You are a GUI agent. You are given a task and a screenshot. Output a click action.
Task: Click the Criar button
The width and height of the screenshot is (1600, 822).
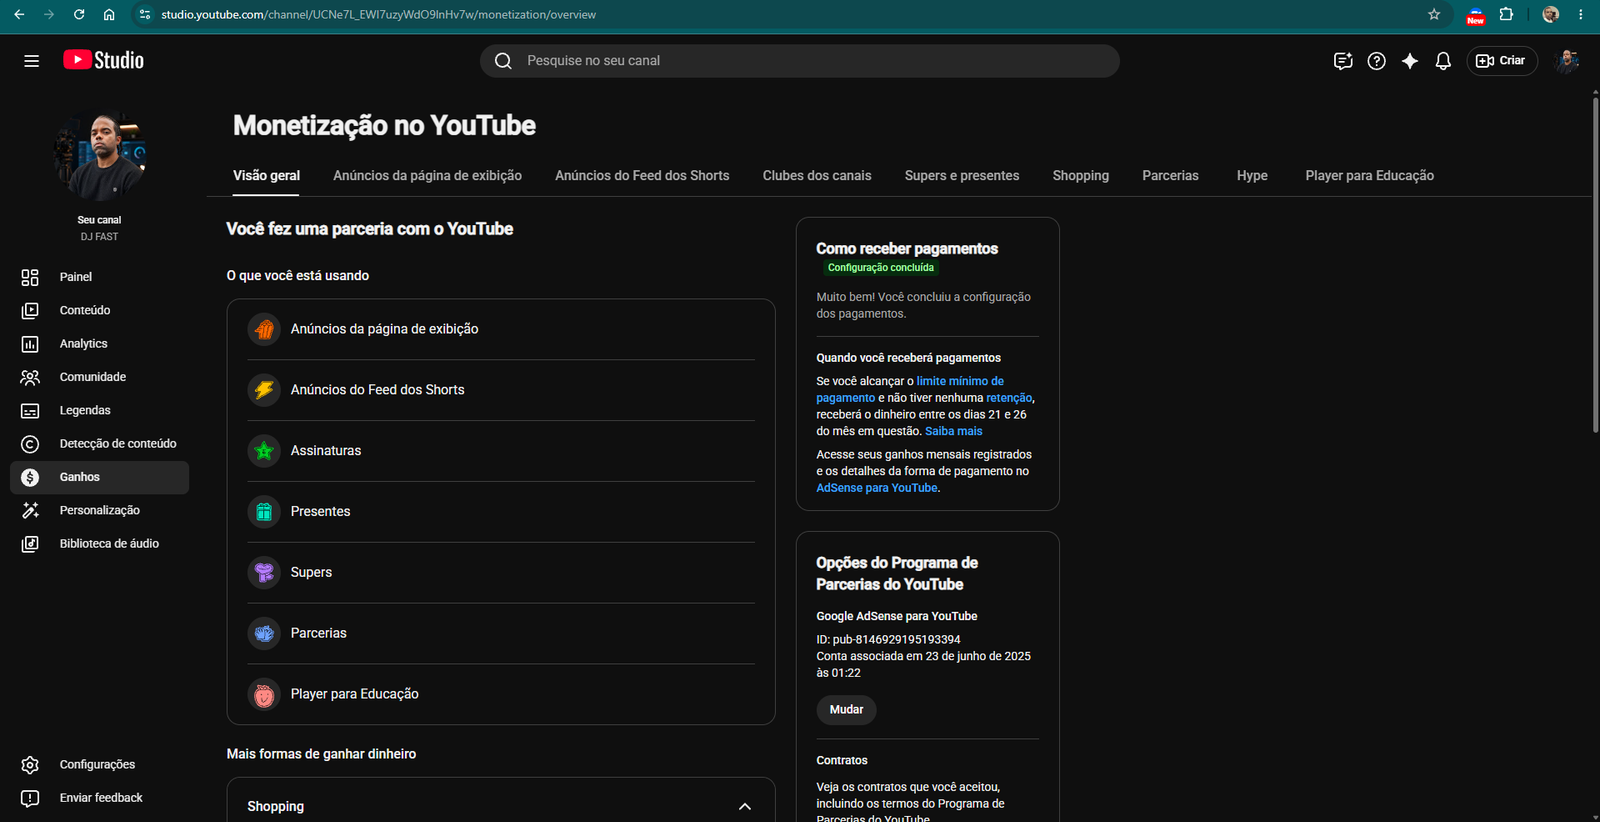coord(1502,61)
